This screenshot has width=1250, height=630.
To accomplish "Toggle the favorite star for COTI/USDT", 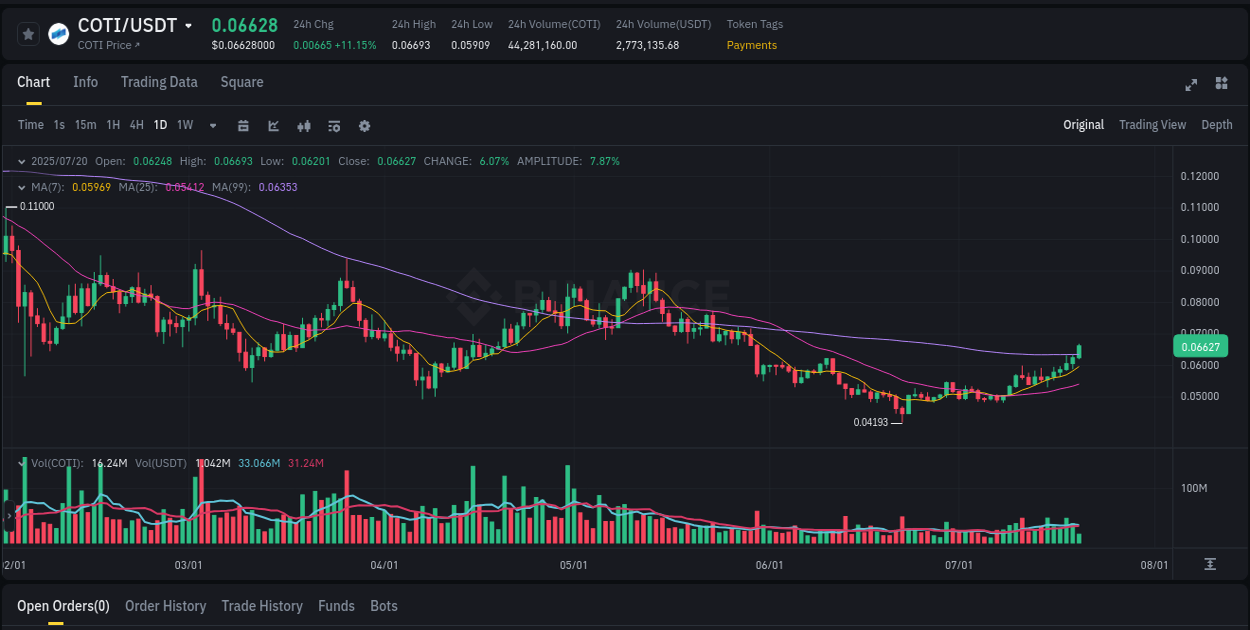I will pos(27,33).
